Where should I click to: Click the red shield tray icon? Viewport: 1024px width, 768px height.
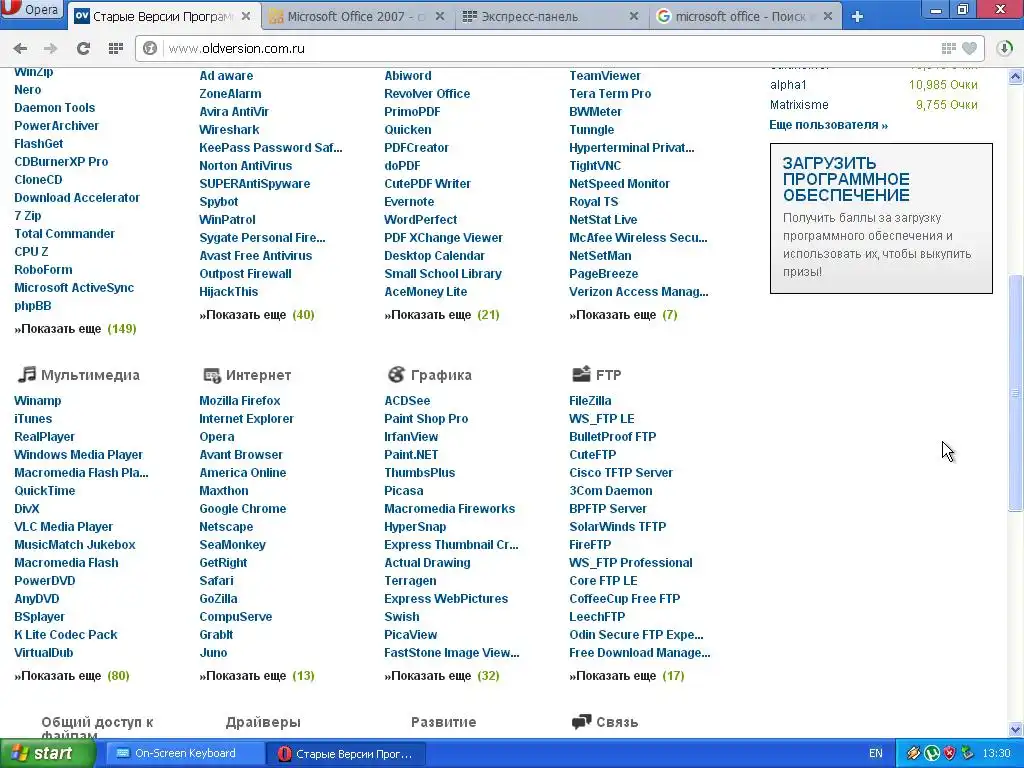point(950,754)
